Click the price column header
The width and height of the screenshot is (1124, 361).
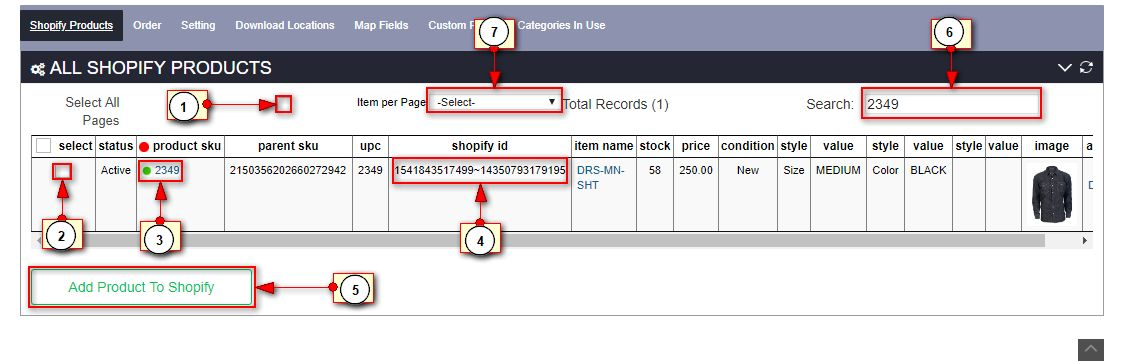695,146
